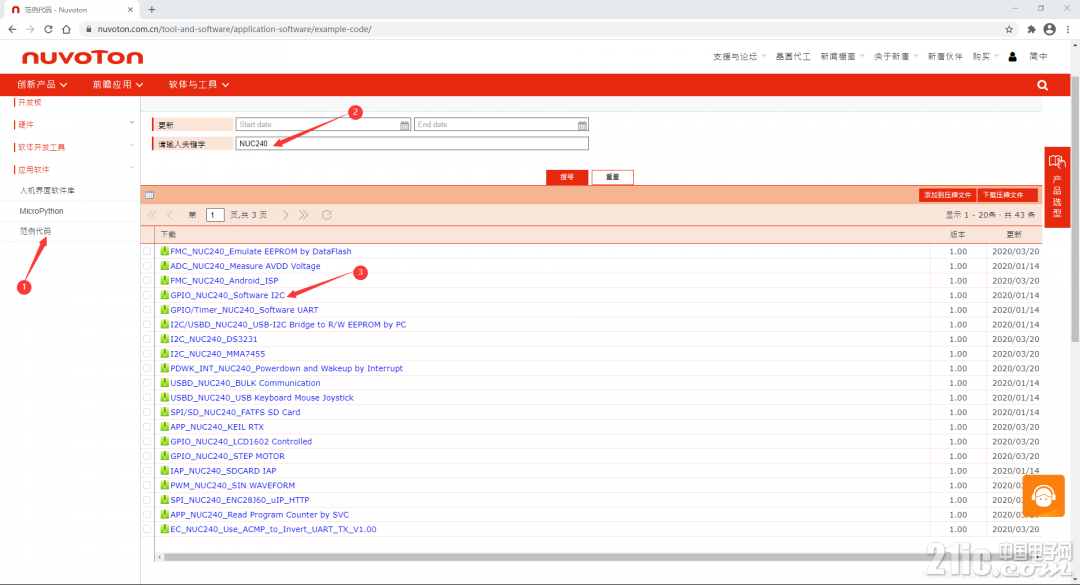Open the red product selection side tab
Image resolution: width=1080 pixels, height=585 pixels.
pos(1057,187)
